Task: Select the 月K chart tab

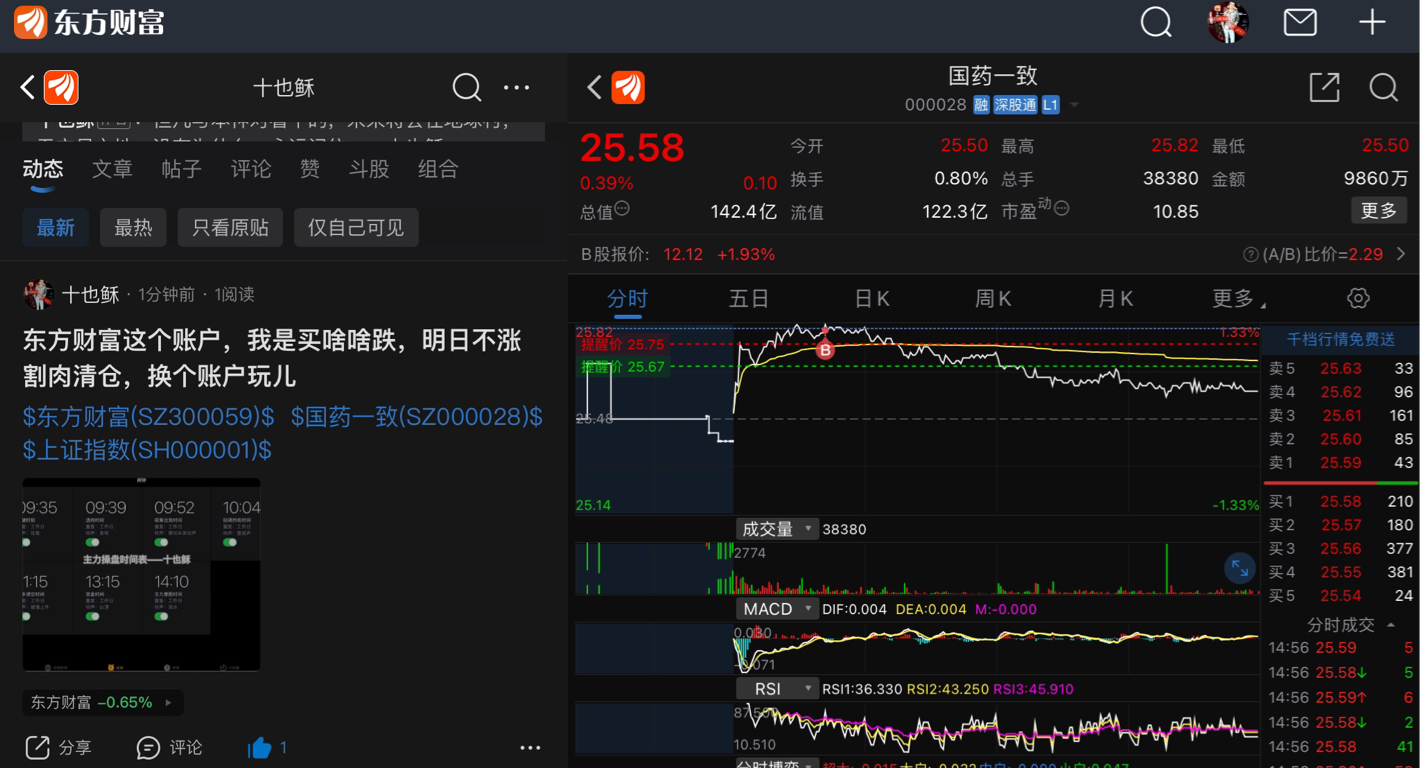Action: pos(1115,299)
